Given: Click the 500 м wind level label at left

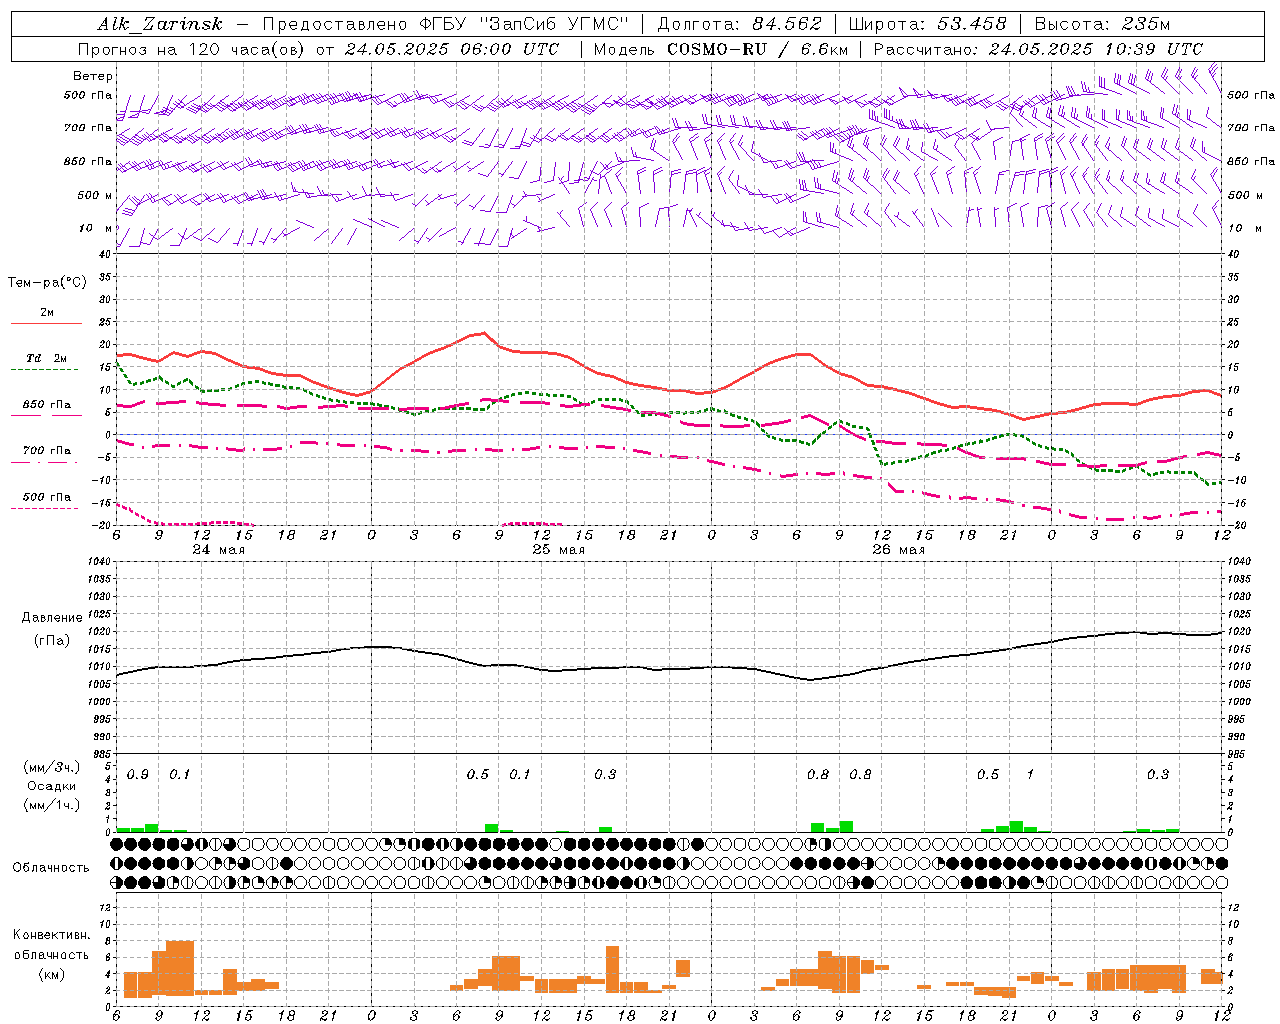Looking at the screenshot, I should (x=95, y=195).
